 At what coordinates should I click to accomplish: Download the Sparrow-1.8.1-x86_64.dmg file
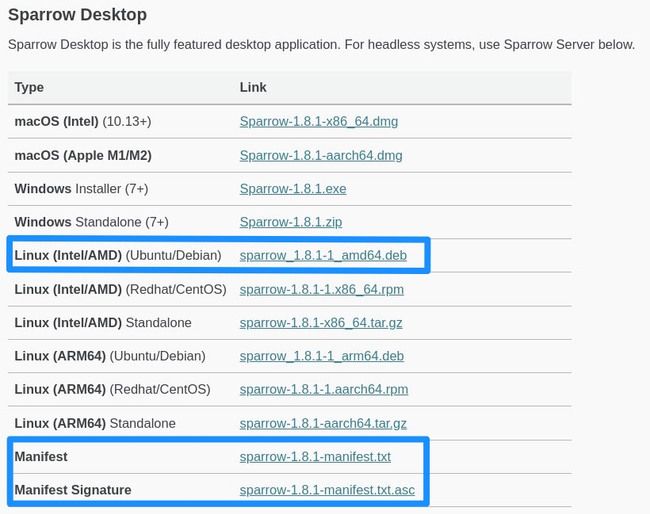click(318, 122)
